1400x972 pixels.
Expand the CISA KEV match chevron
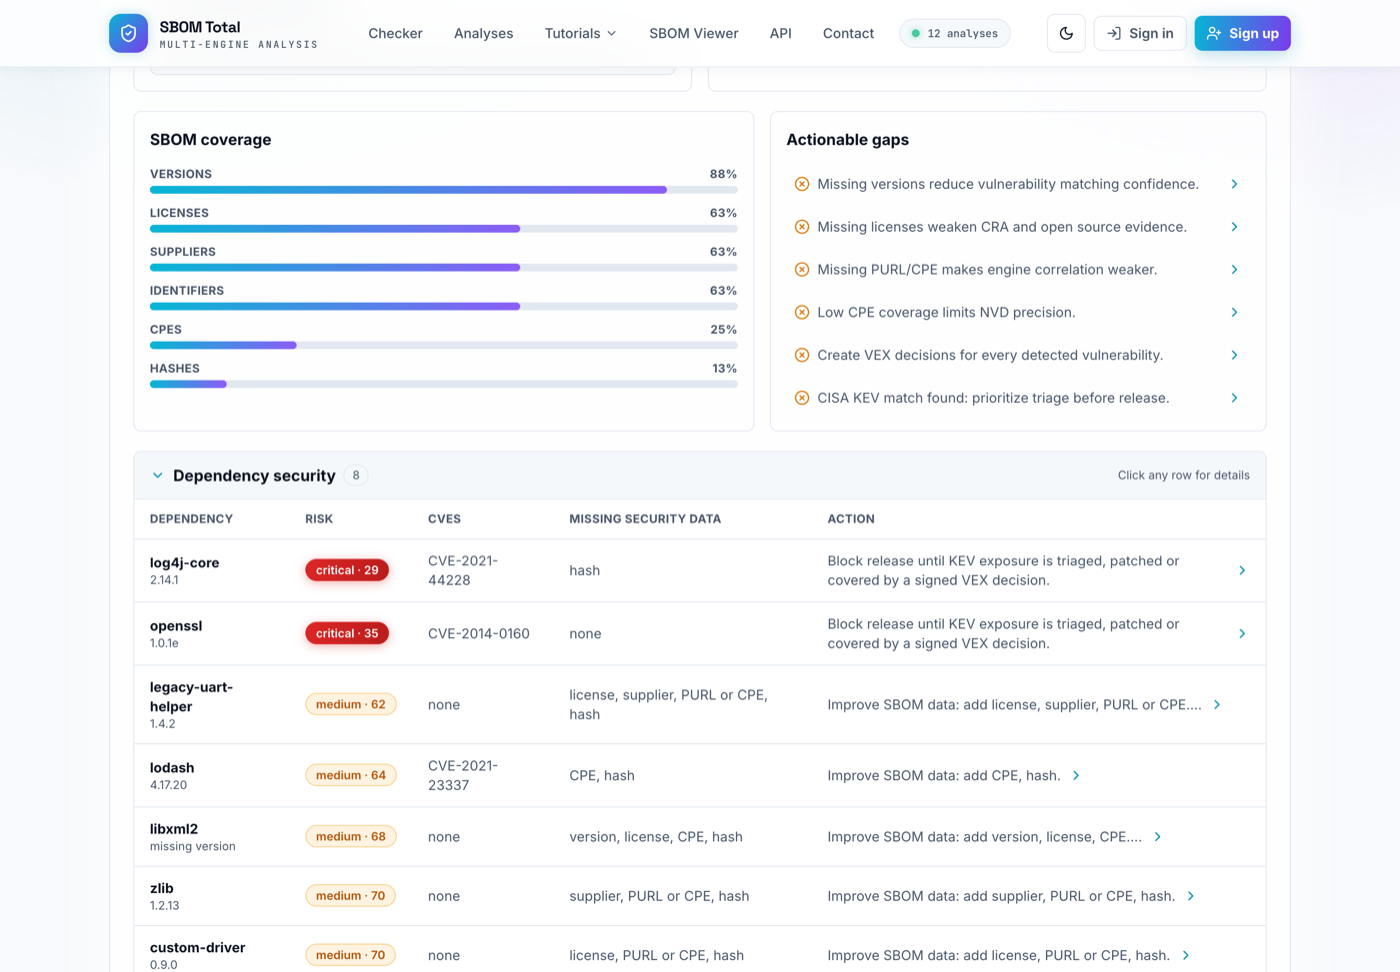click(x=1234, y=398)
